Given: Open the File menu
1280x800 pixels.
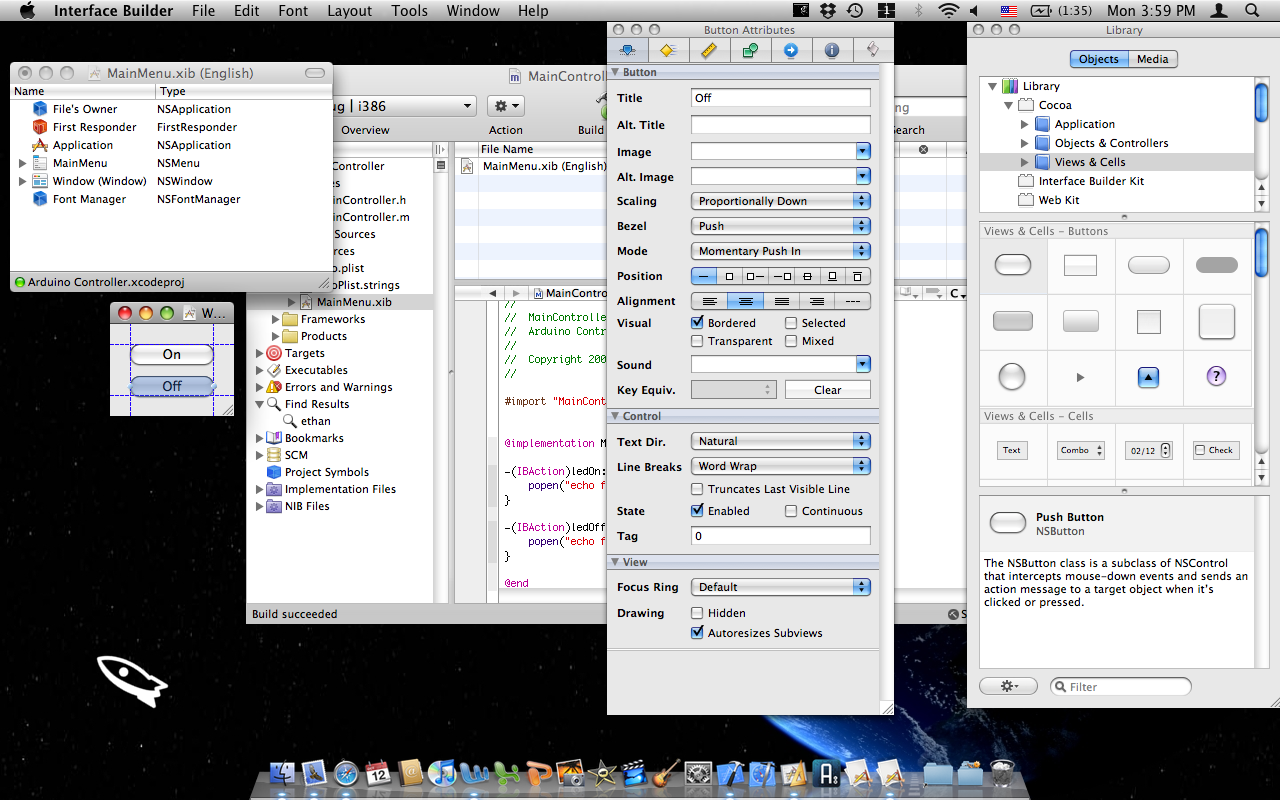Looking at the screenshot, I should (x=203, y=11).
